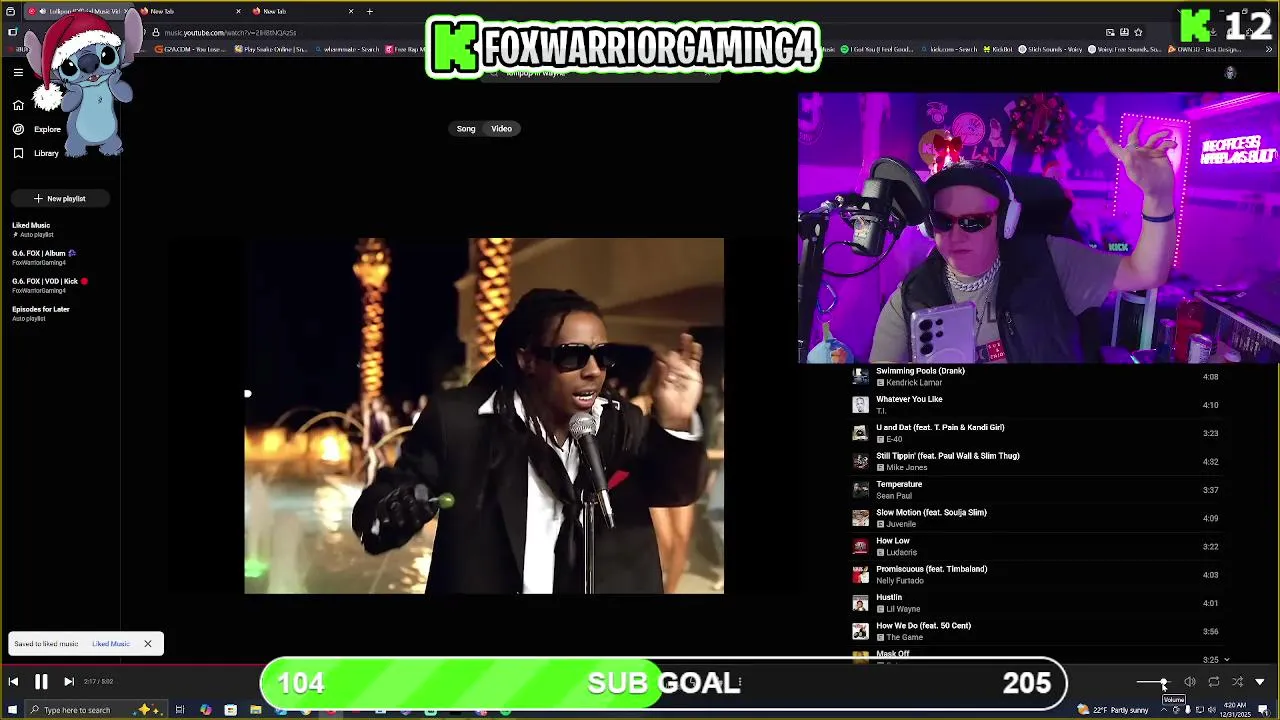Mute volume with the speaker icon
The image size is (1280, 720).
coord(1190,682)
